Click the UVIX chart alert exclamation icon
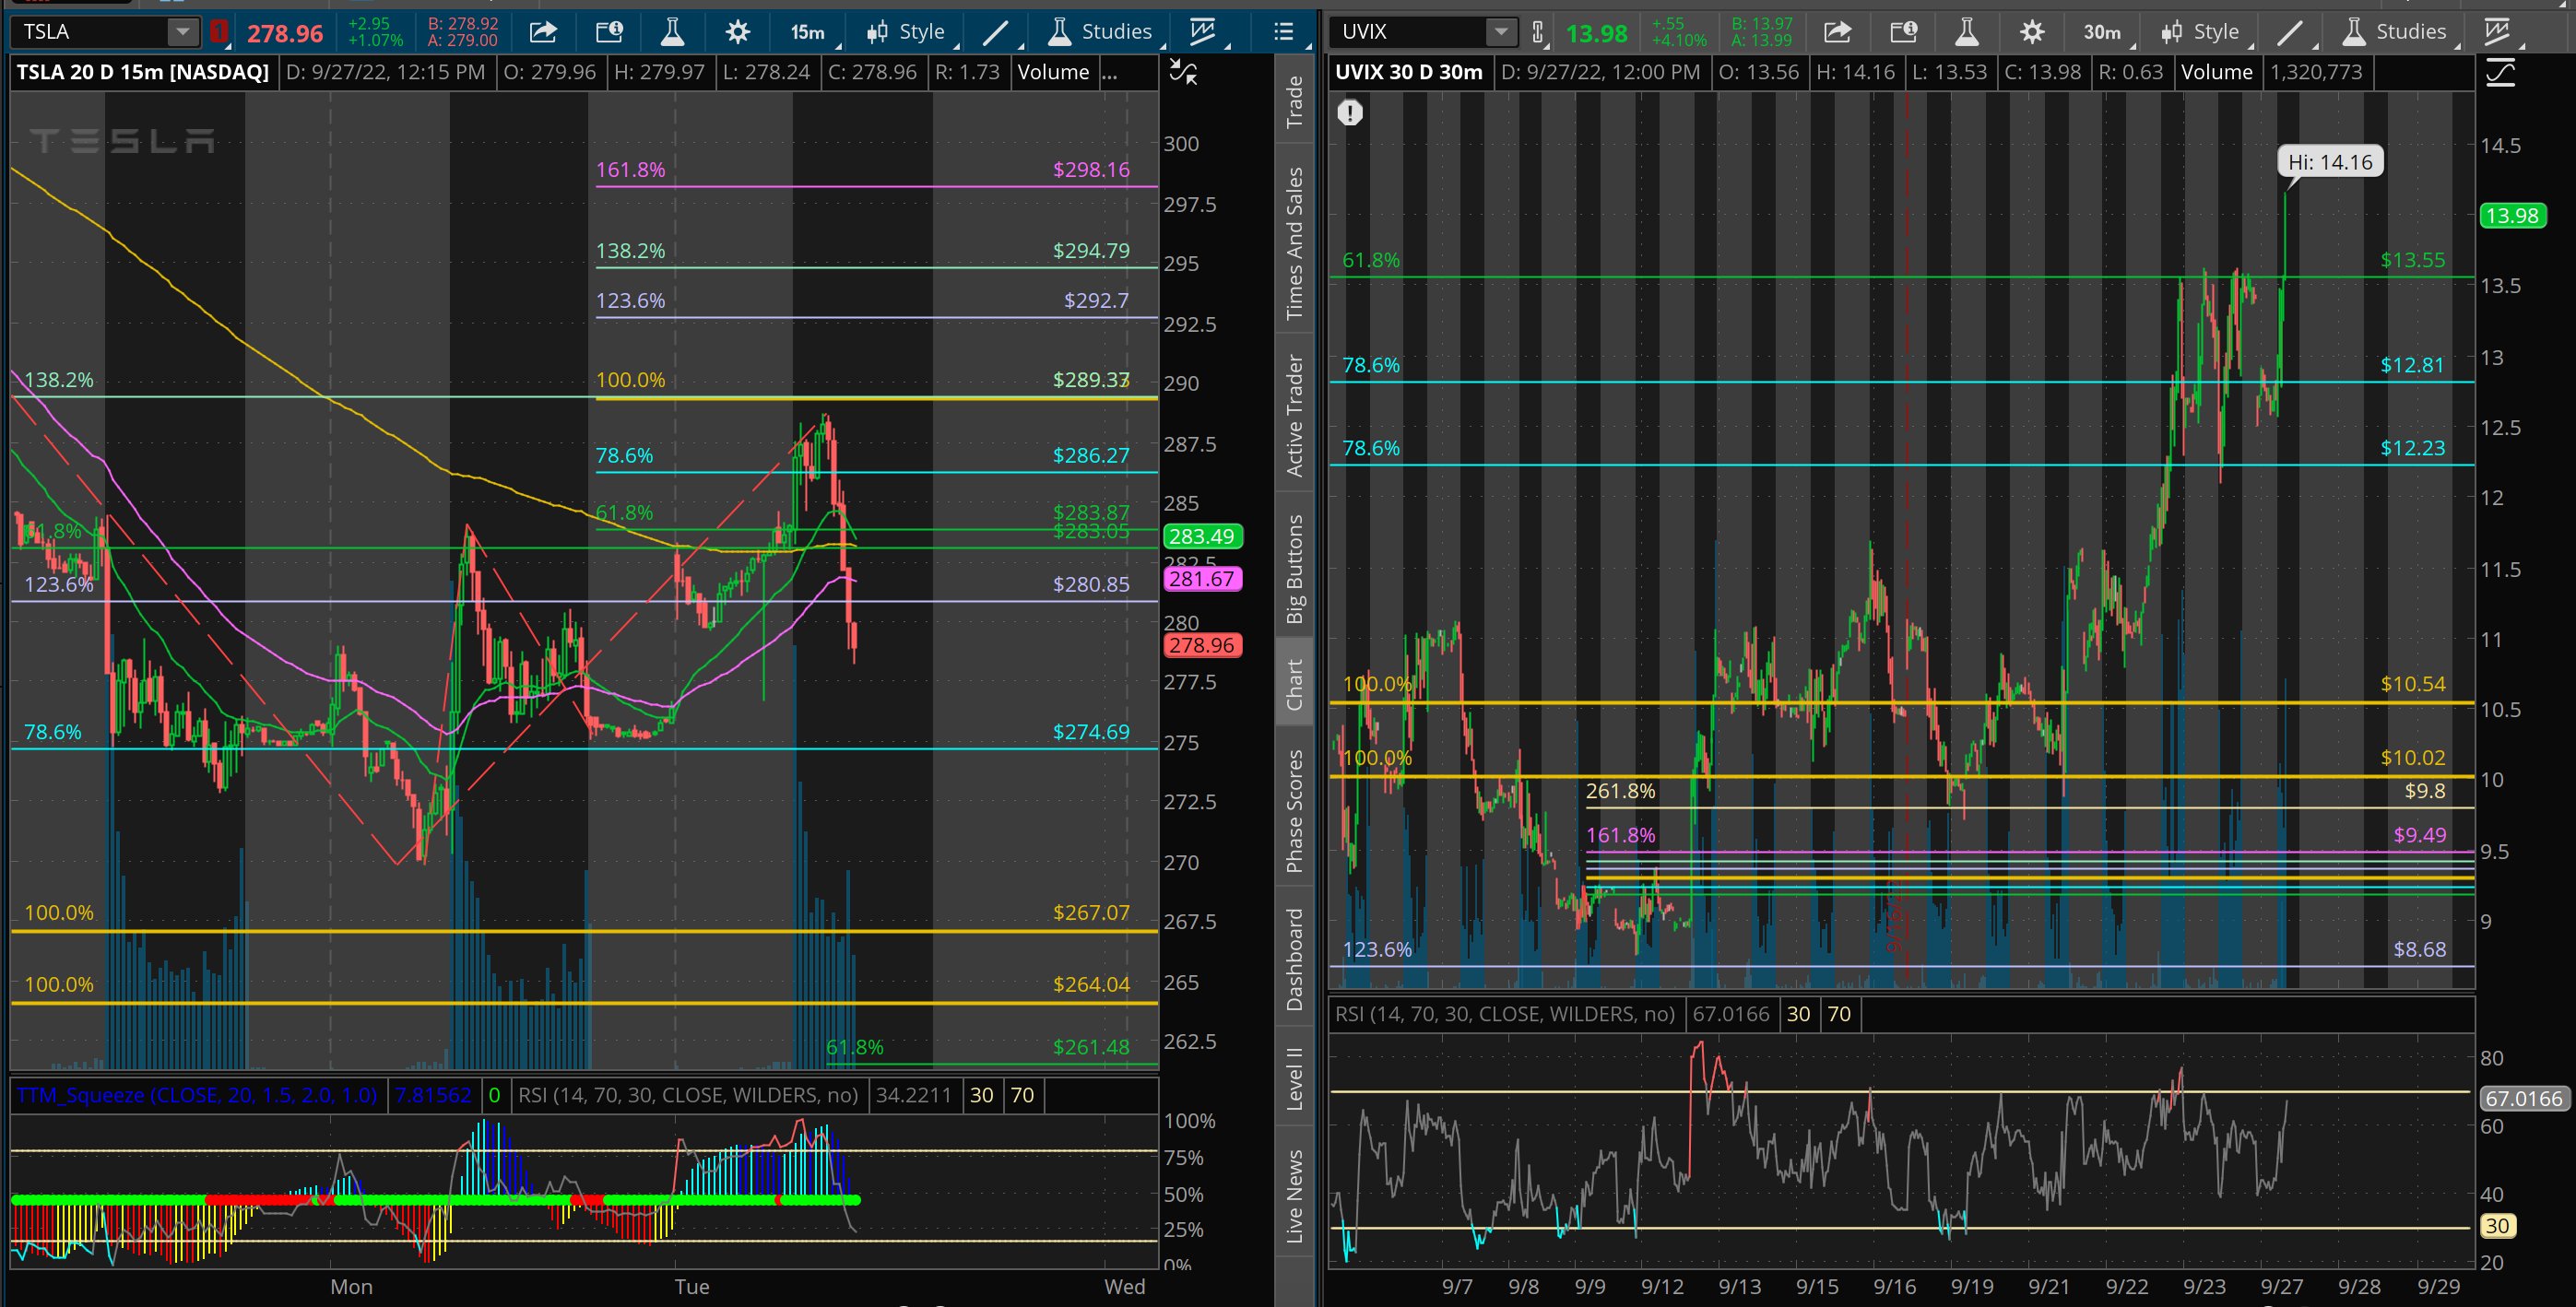The image size is (2576, 1307). [x=1350, y=112]
